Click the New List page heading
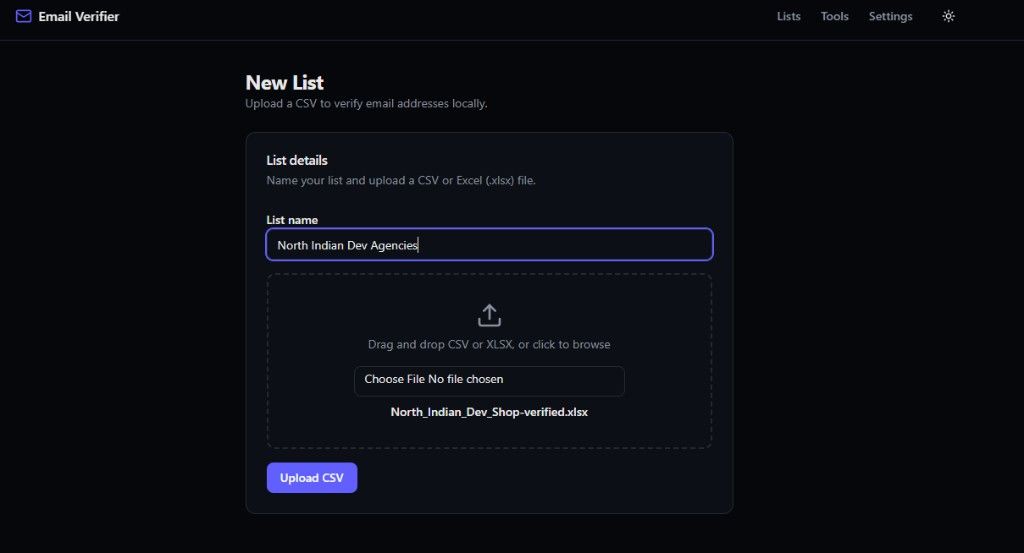The height and width of the screenshot is (553, 1024). [x=284, y=82]
